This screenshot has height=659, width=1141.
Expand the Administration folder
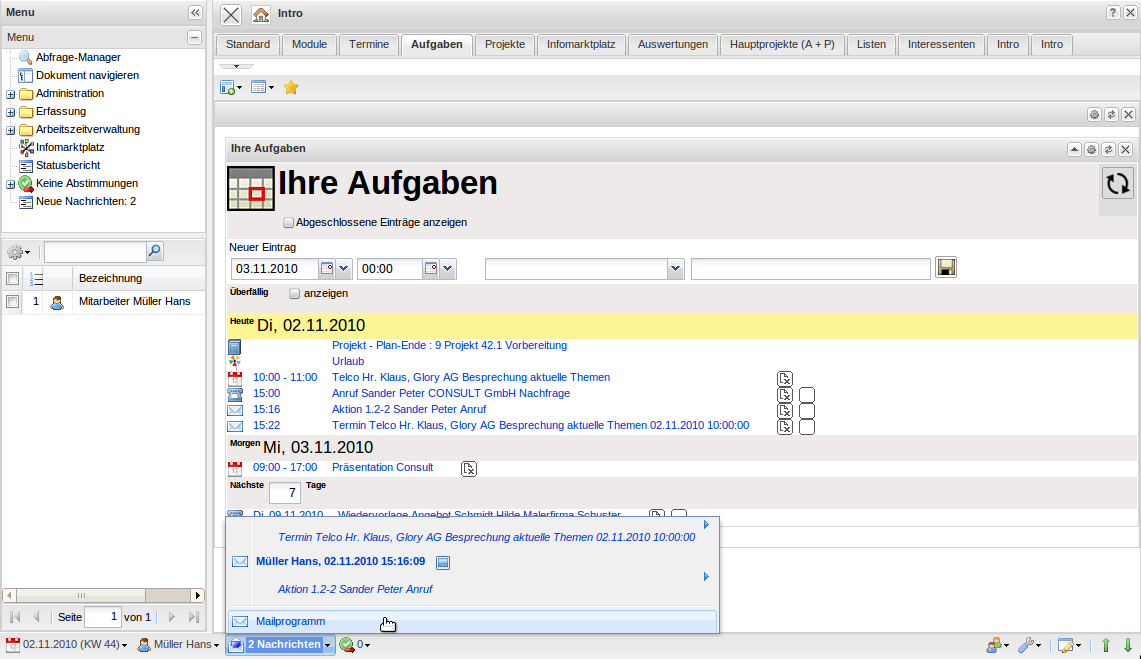tap(11, 94)
